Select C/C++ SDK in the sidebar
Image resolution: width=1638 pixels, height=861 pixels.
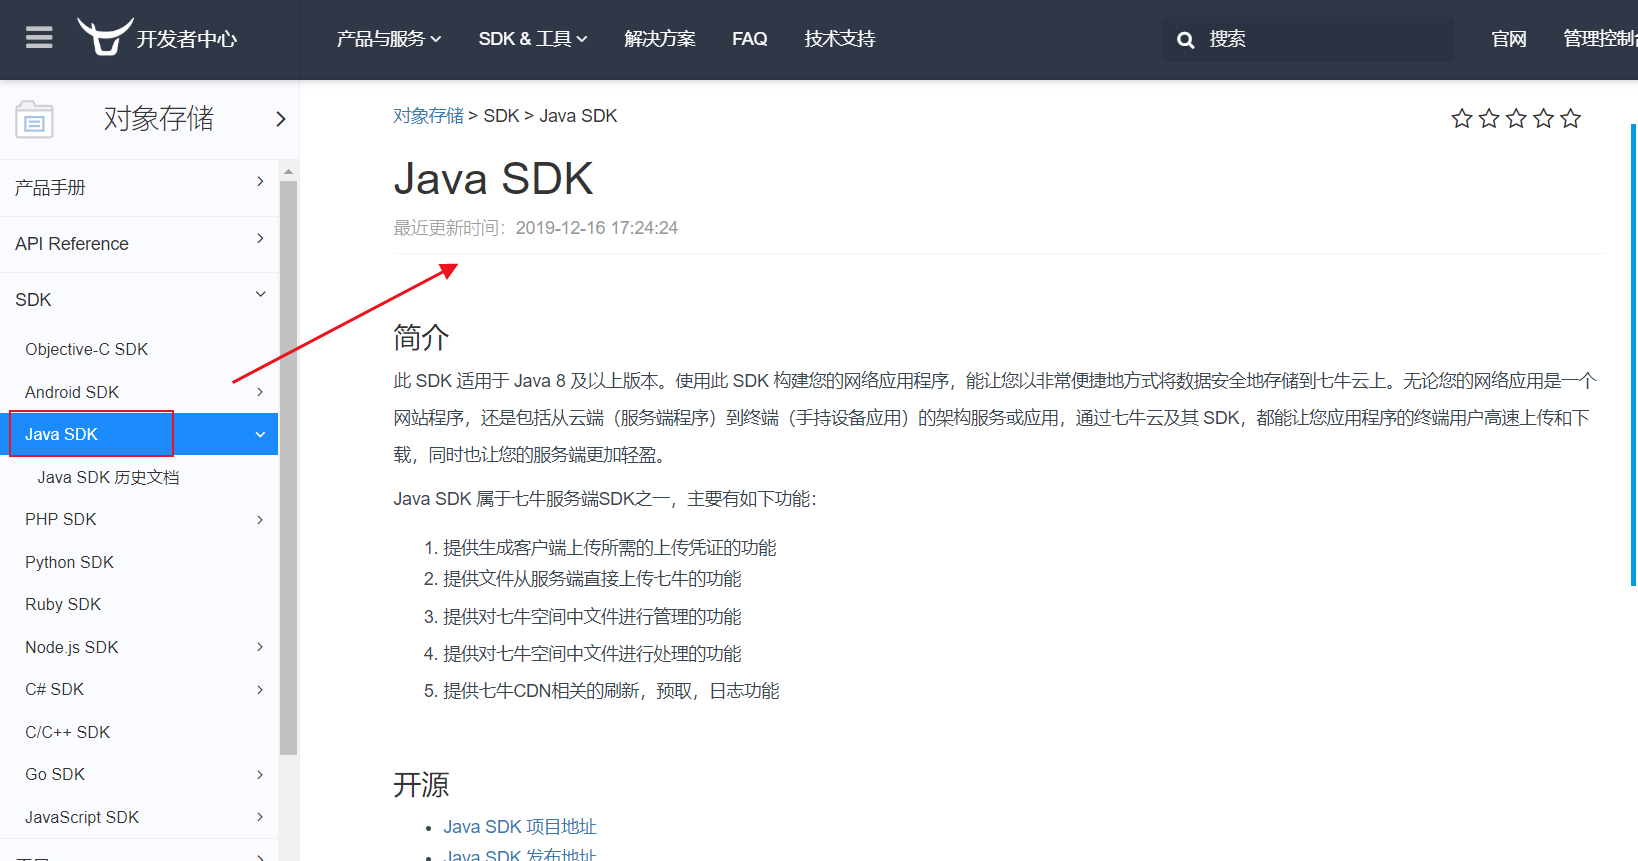68,732
